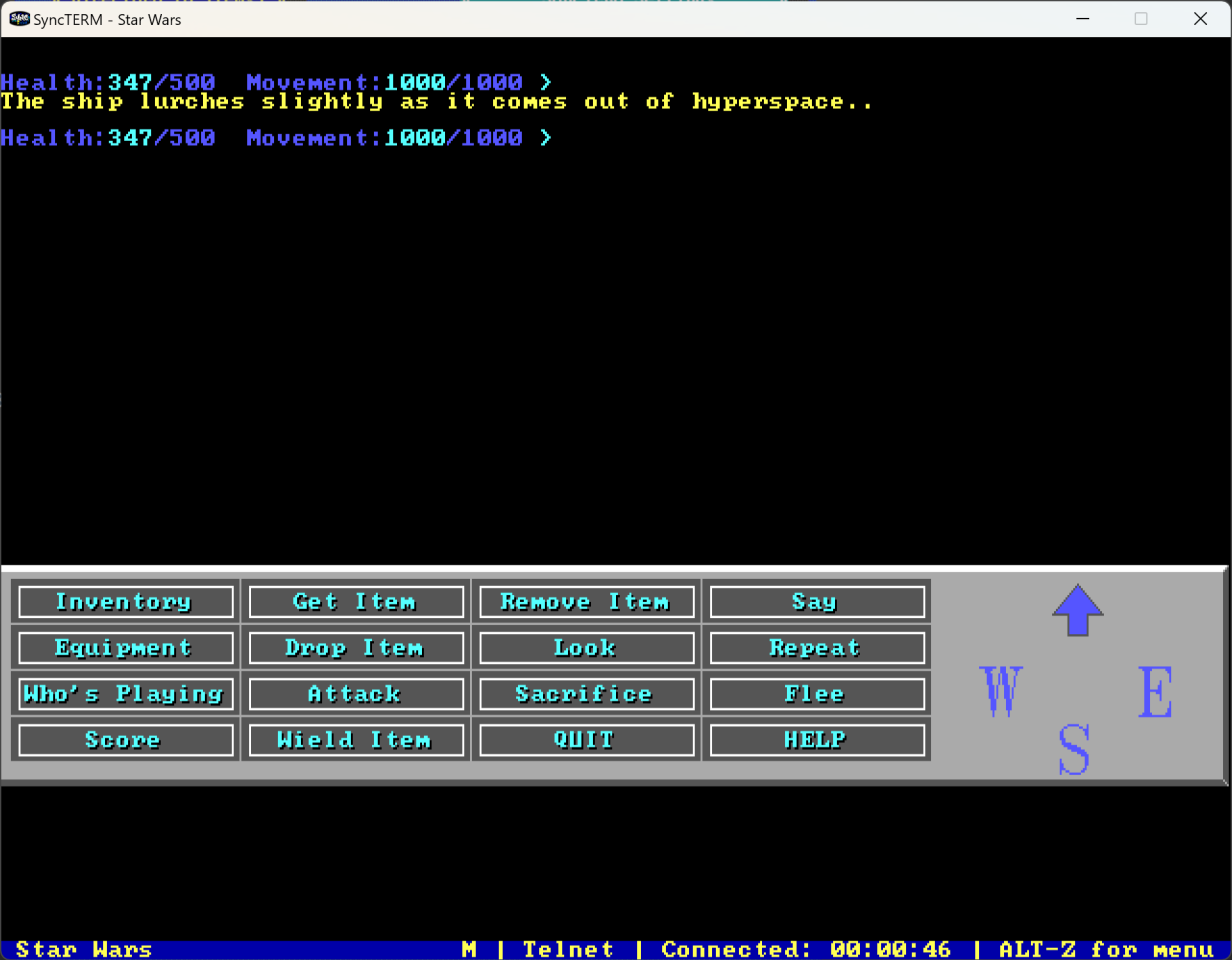Click the 'Star Wars' status bar label
Screen dimensions: 1232x960
click(x=84, y=949)
